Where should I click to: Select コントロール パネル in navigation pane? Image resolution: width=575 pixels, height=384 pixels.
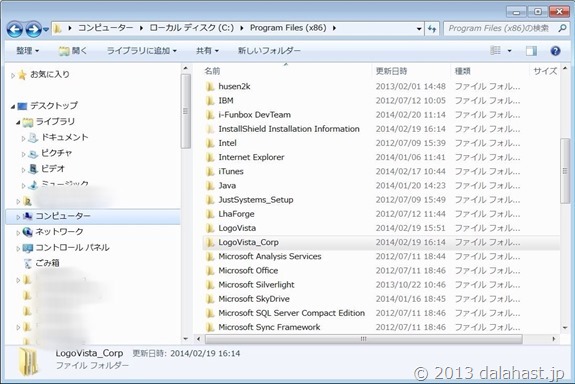click(72, 248)
